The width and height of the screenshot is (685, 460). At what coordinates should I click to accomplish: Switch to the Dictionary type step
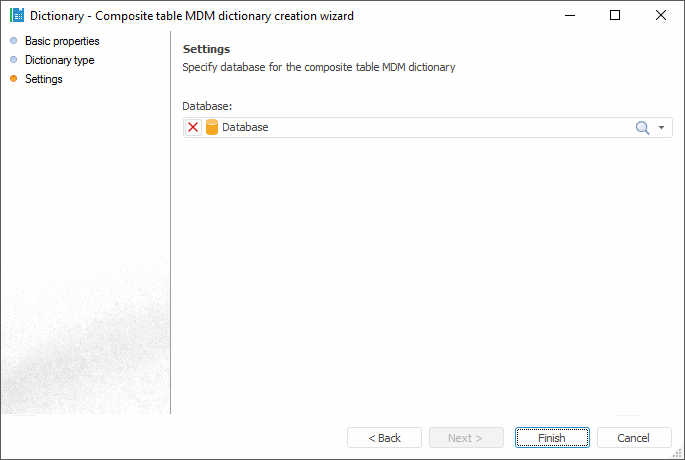click(59, 60)
